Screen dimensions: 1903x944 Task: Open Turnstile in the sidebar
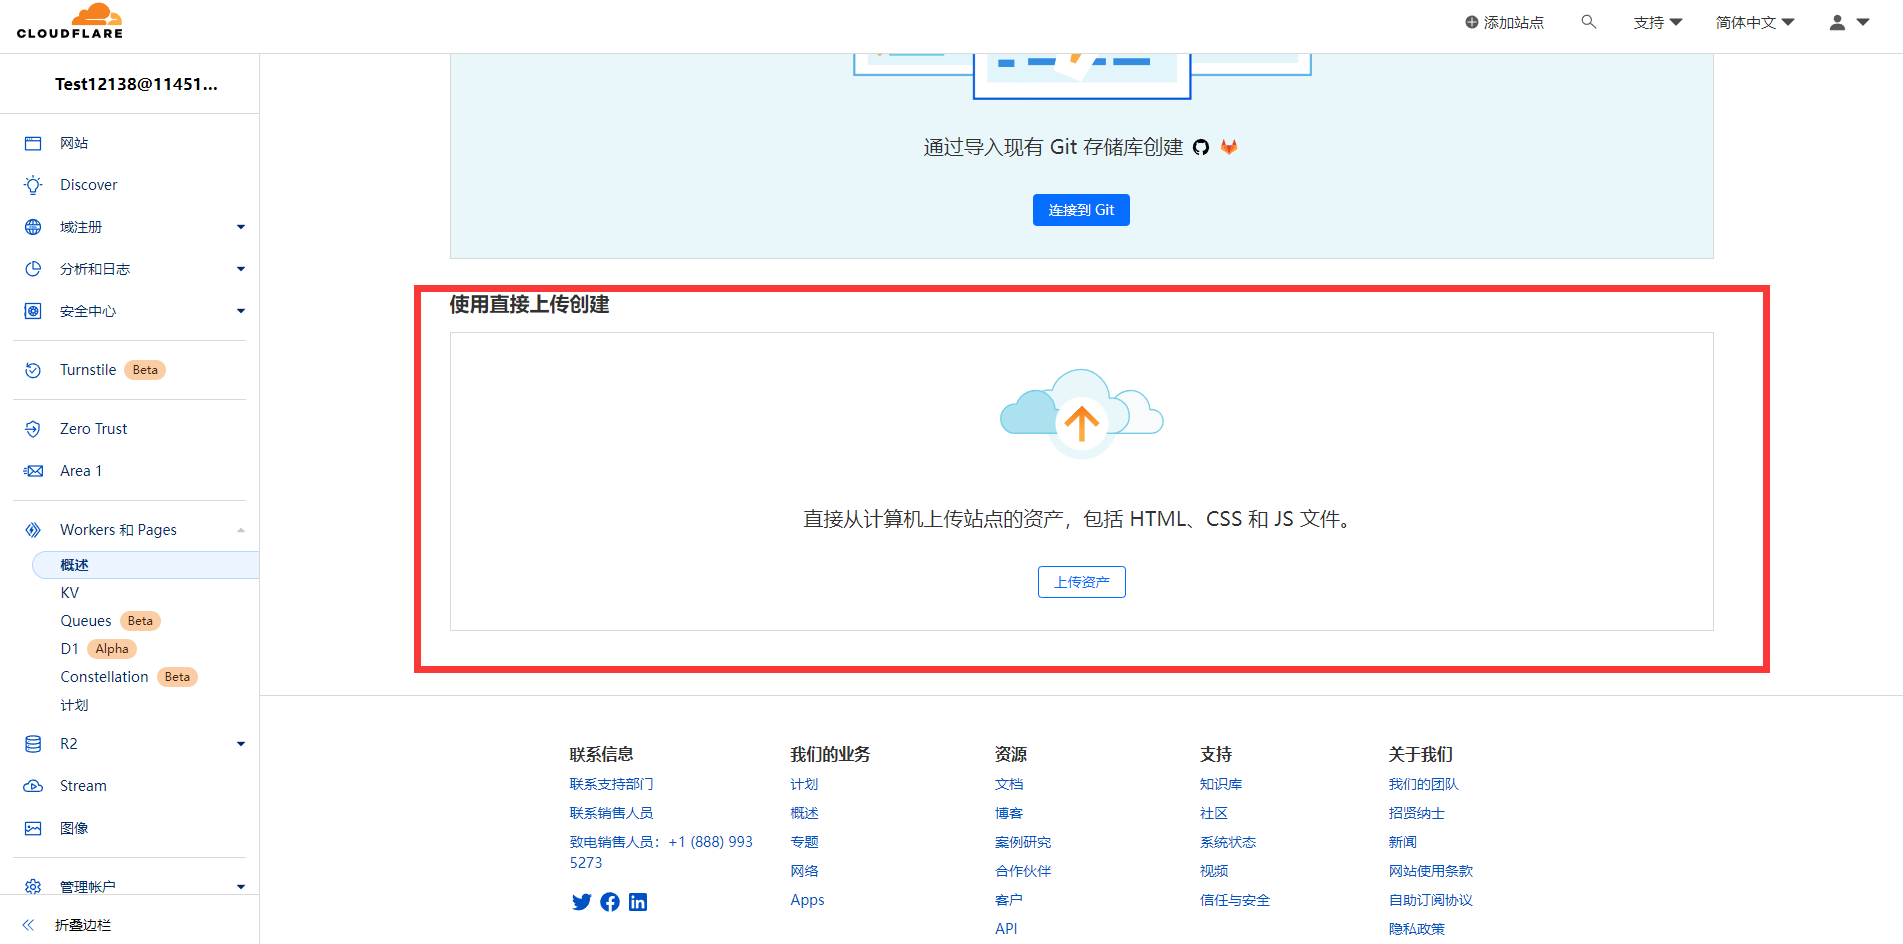pos(88,370)
